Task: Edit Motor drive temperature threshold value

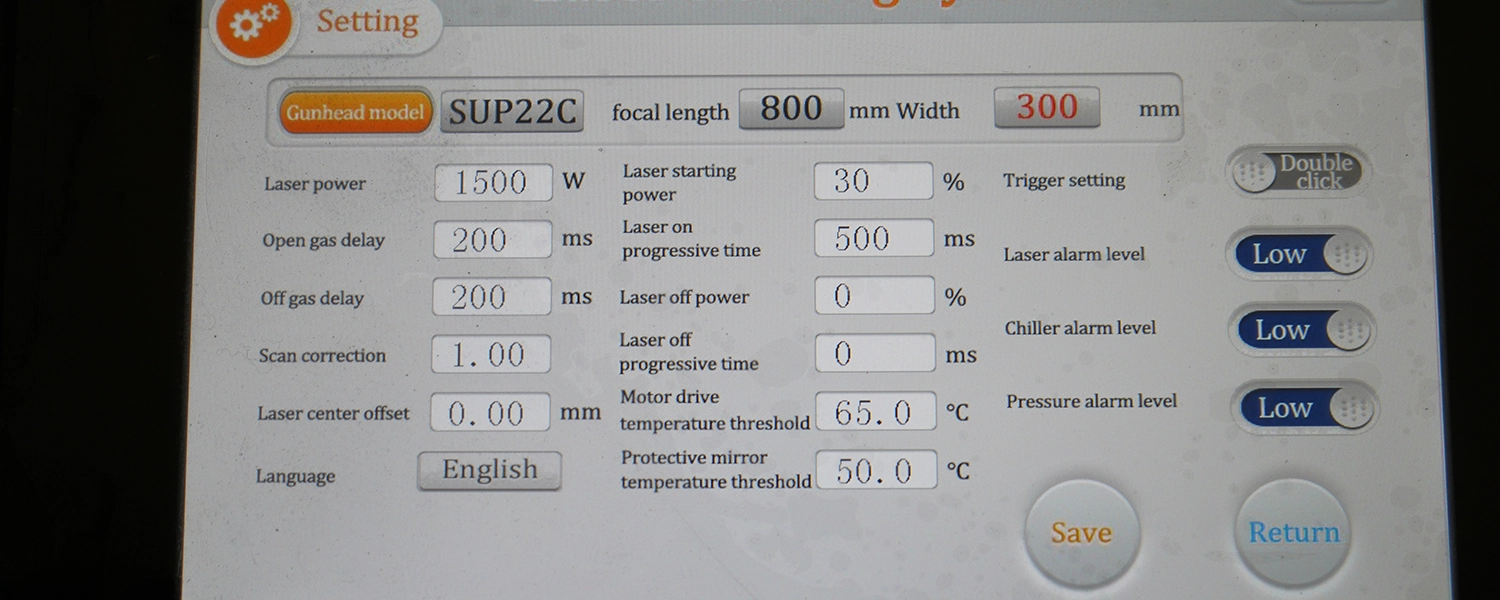Action: (x=875, y=412)
